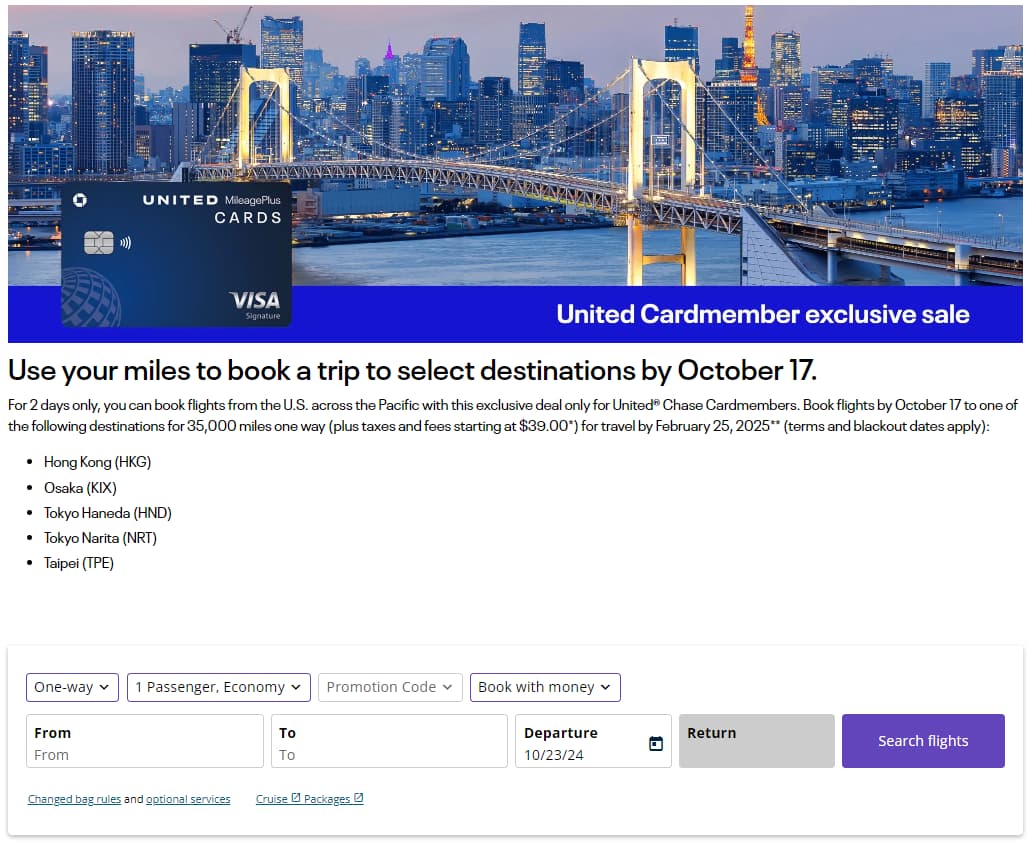The width and height of the screenshot is (1030, 845).
Task: Click the Chase logo on the card
Action: 80,200
